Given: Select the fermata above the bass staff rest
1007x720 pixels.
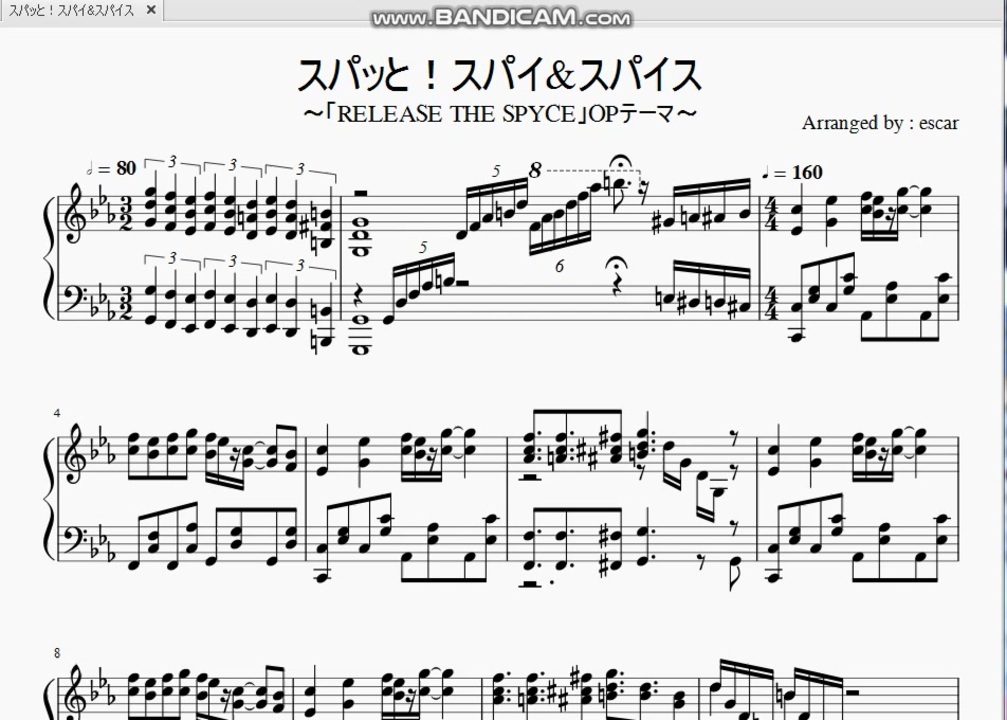Looking at the screenshot, I should 616,264.
